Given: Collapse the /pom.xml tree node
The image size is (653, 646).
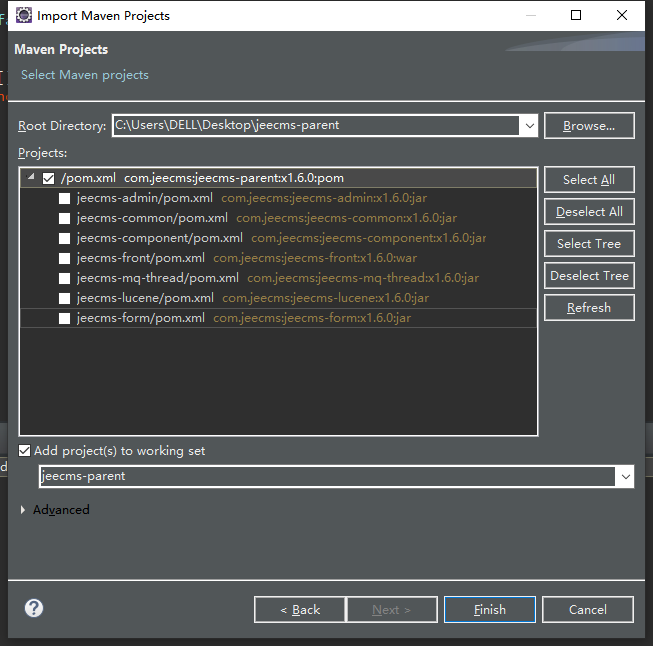Looking at the screenshot, I should pos(30,177).
